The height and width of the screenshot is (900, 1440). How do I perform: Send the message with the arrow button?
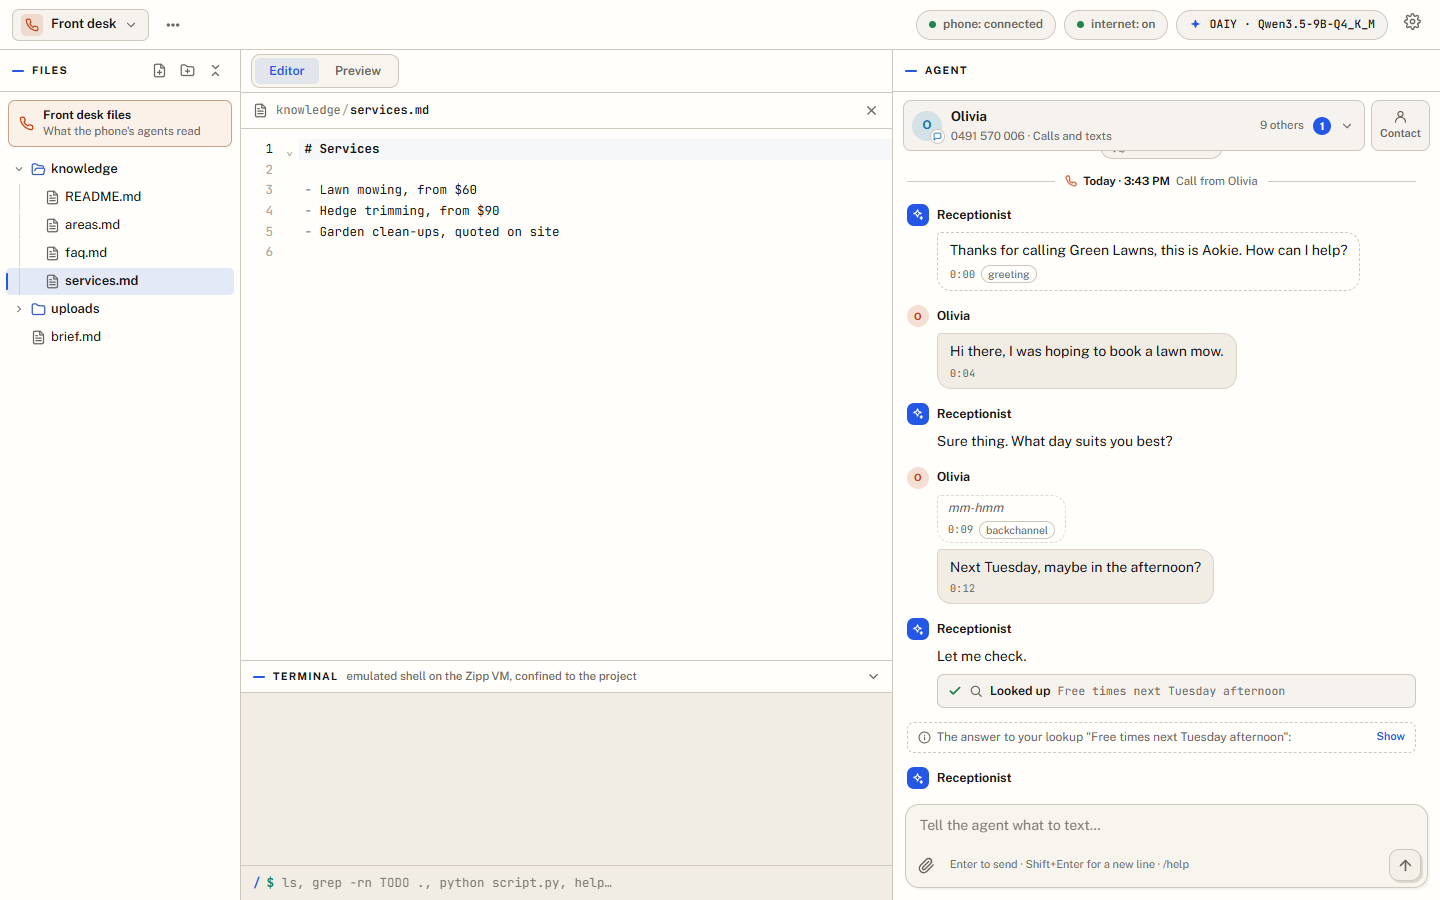[x=1405, y=865]
